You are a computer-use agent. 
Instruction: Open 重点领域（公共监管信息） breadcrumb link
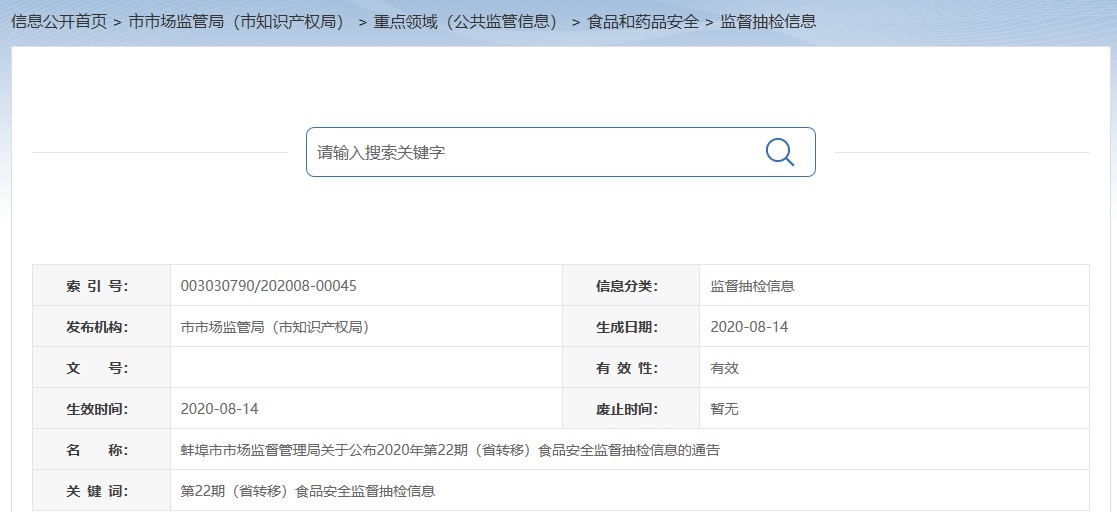tap(466, 21)
